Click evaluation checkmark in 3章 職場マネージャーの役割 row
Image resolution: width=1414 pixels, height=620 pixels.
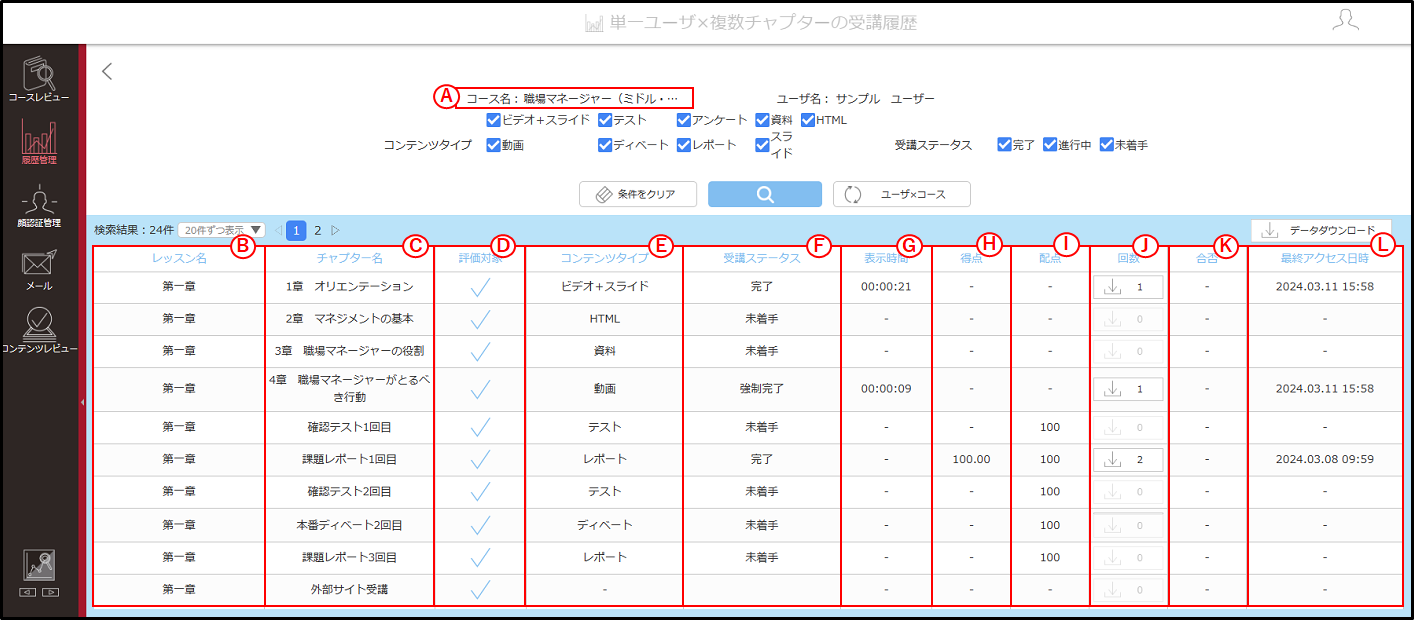pos(480,351)
